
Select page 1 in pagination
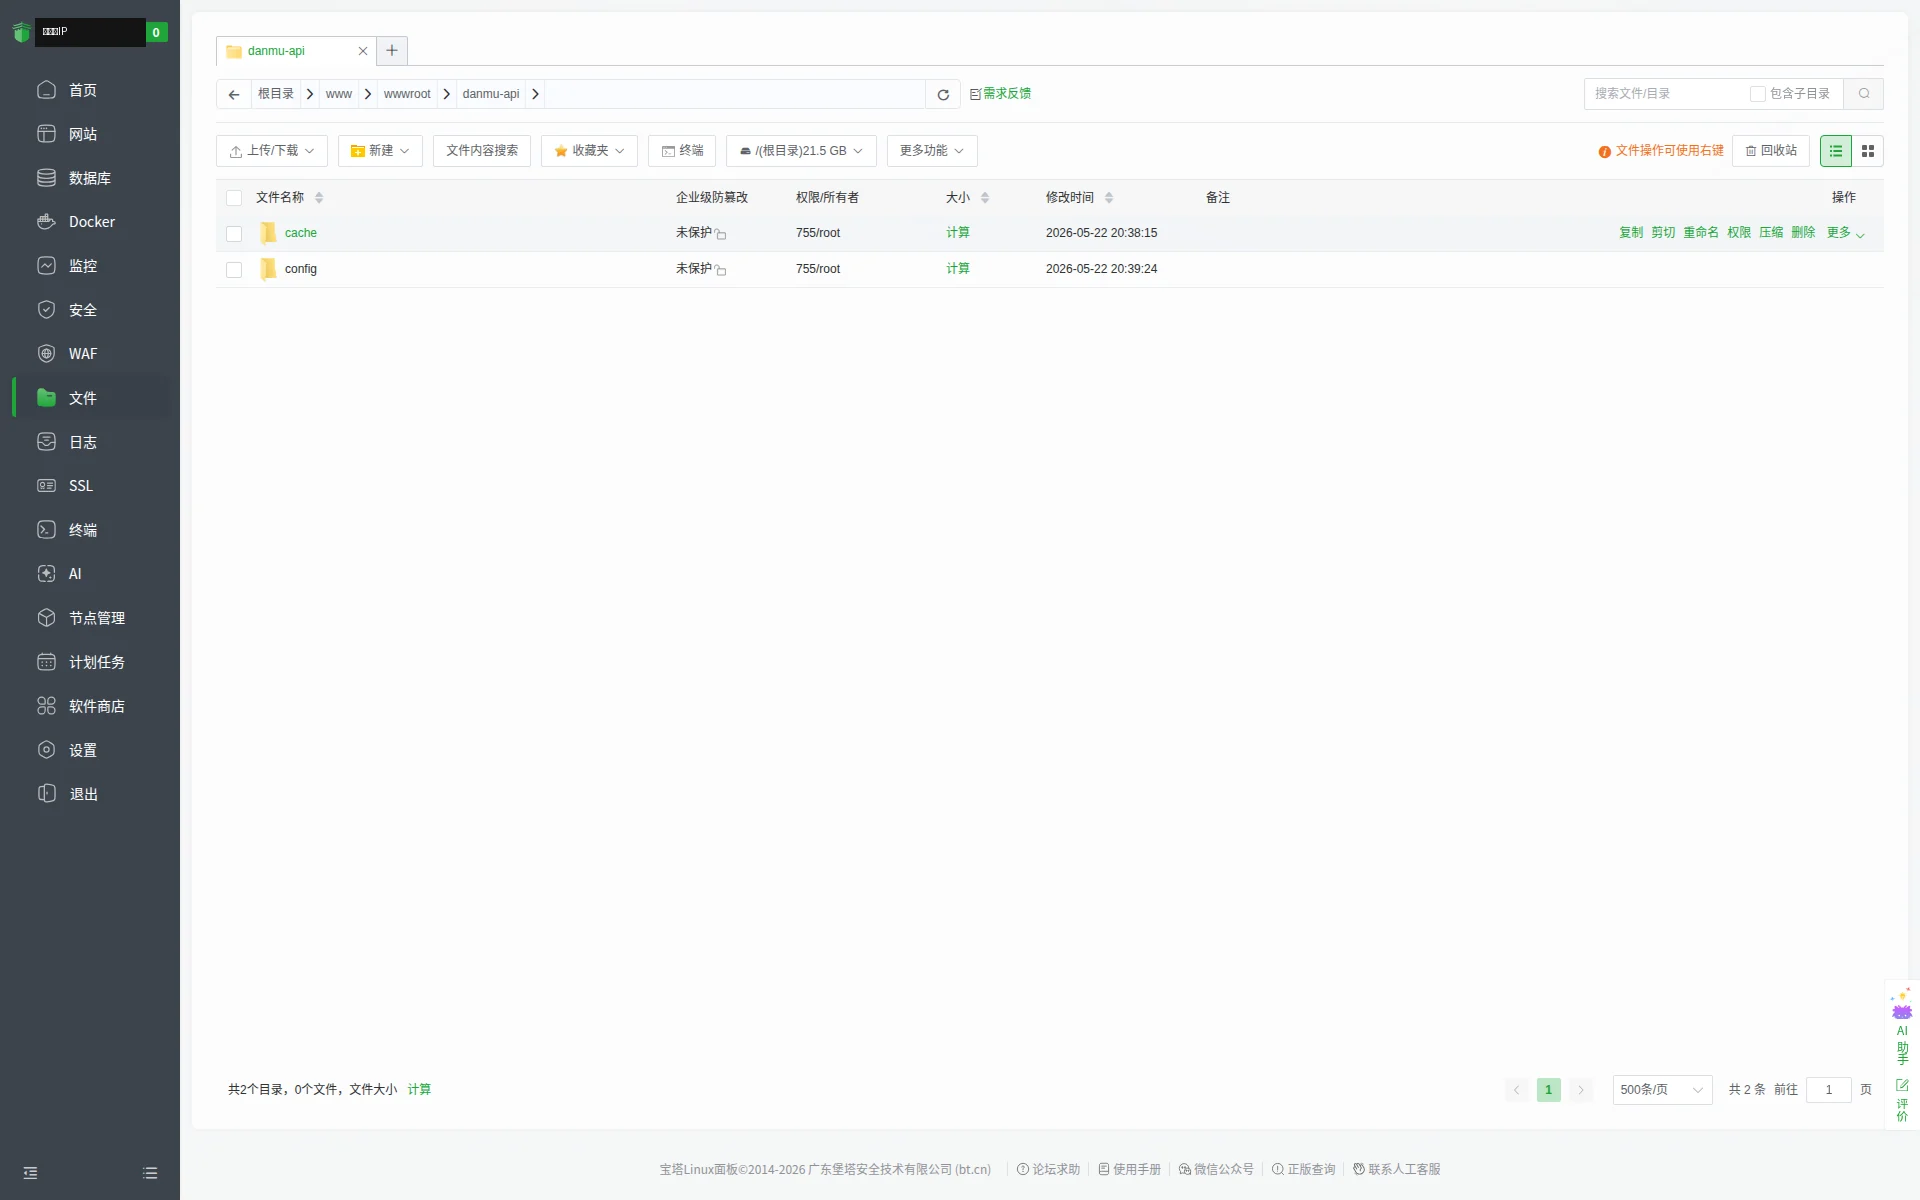point(1549,1090)
